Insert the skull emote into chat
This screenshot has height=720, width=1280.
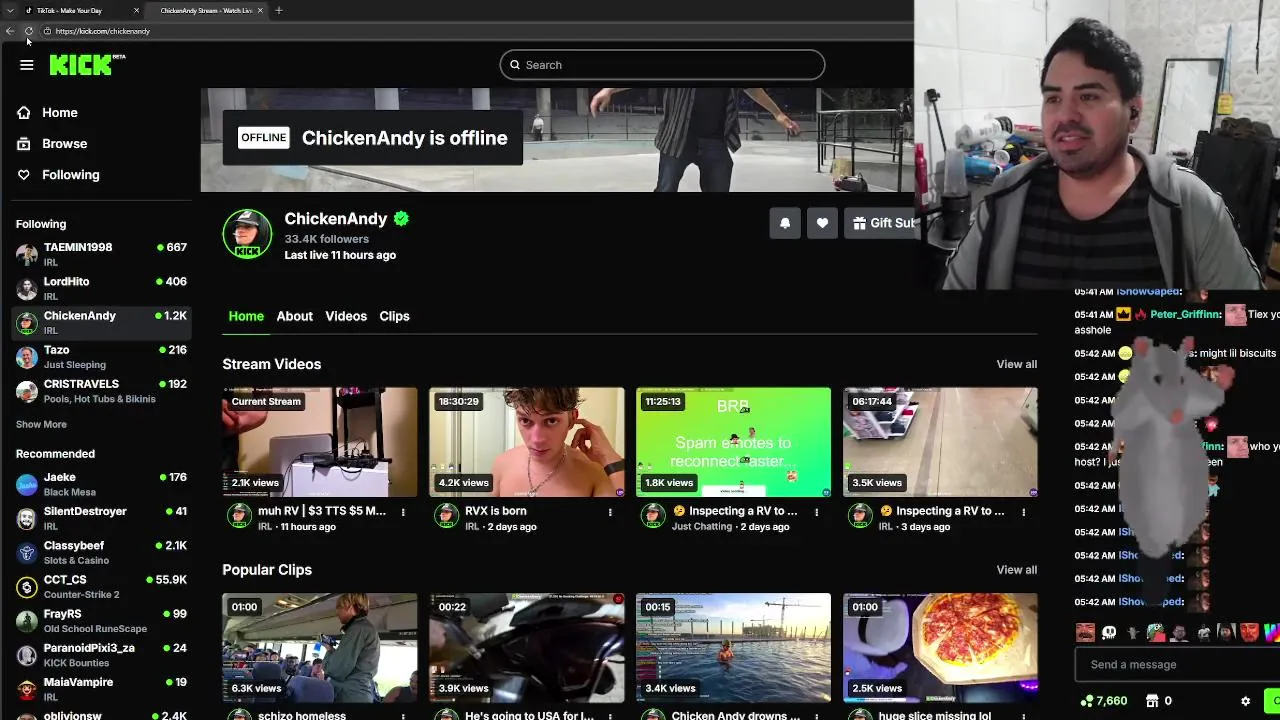tap(1109, 632)
